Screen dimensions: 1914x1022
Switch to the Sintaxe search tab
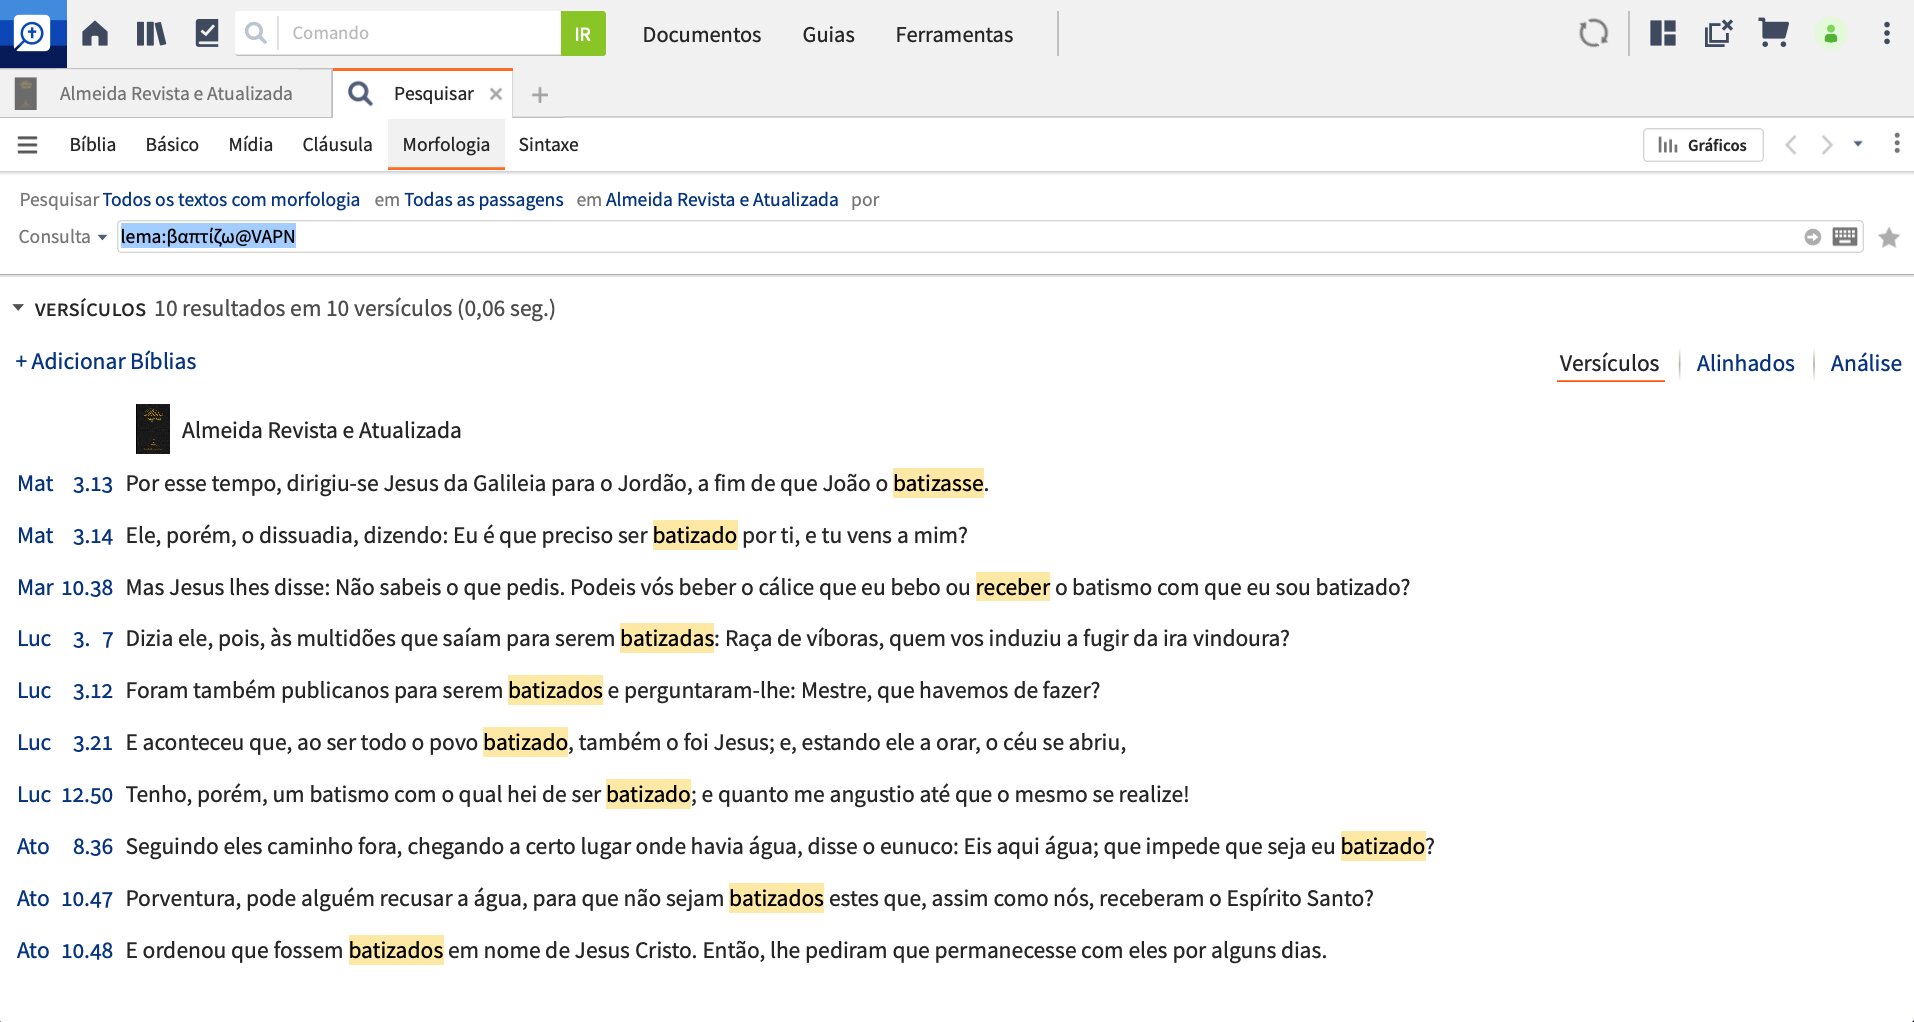click(x=548, y=145)
